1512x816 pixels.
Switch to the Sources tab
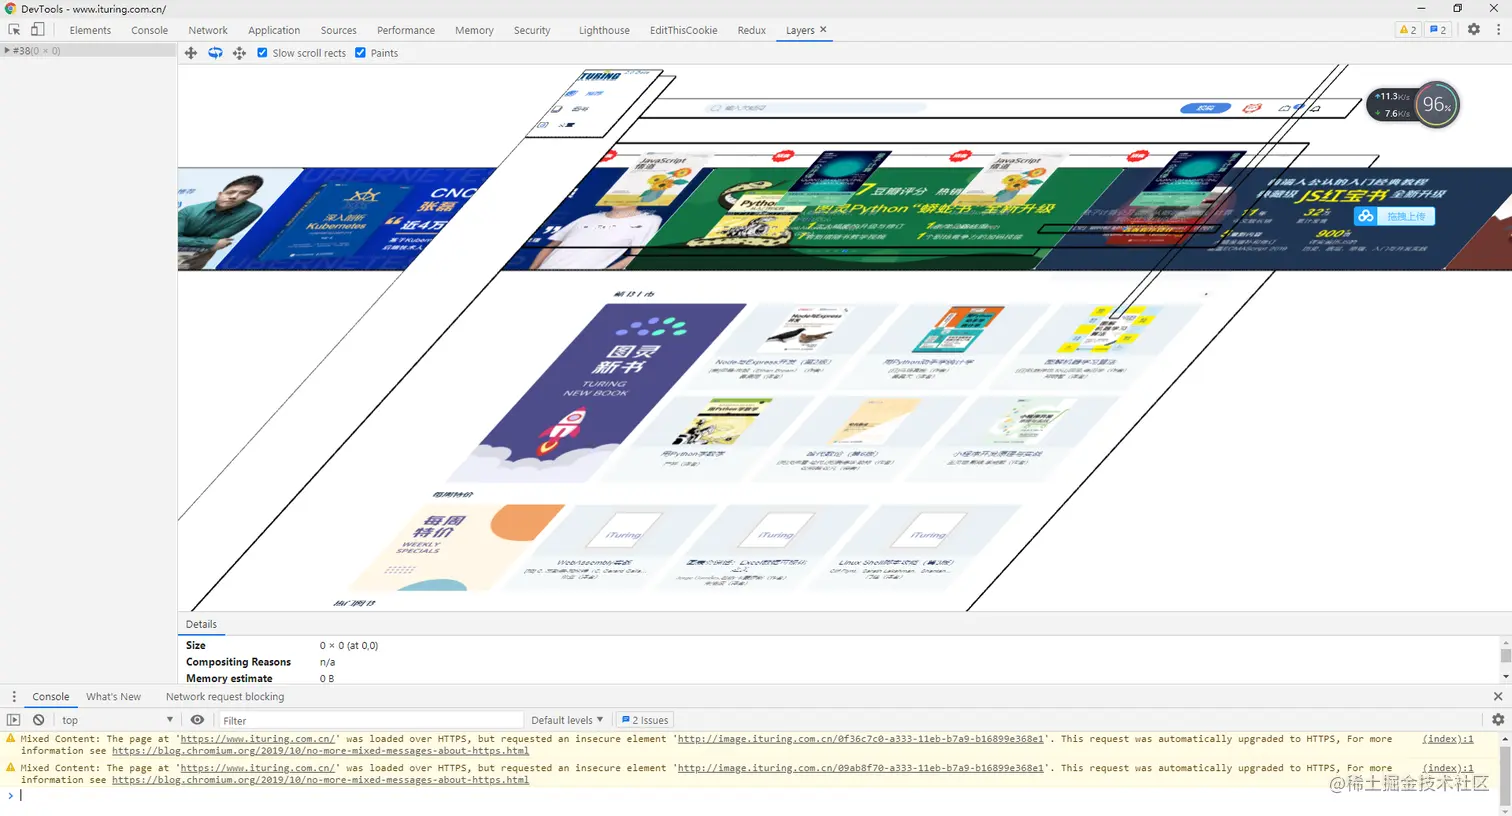point(338,30)
